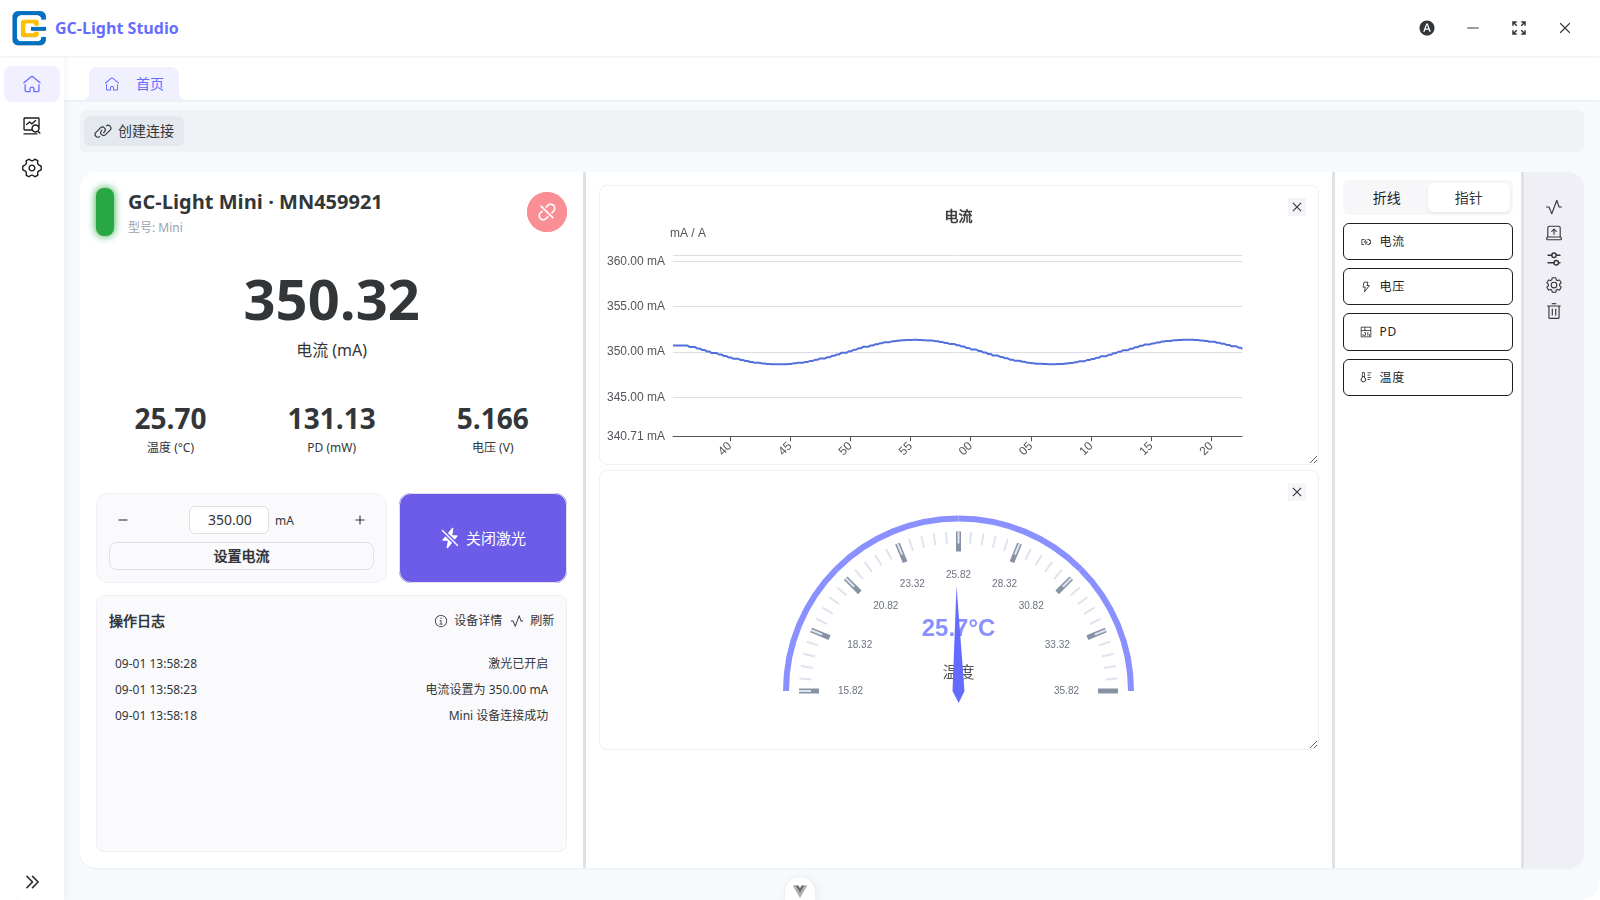
Task: Switch chart type to 折线
Action: pos(1386,198)
